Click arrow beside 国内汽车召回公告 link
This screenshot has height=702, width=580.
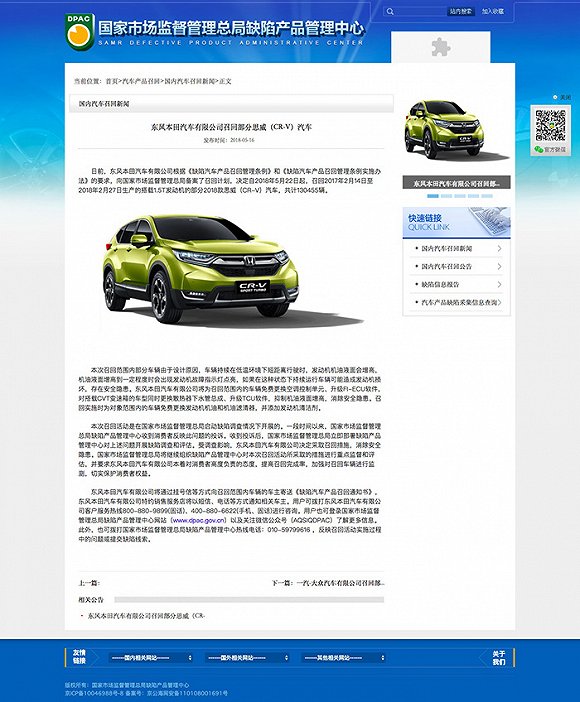pos(499,266)
